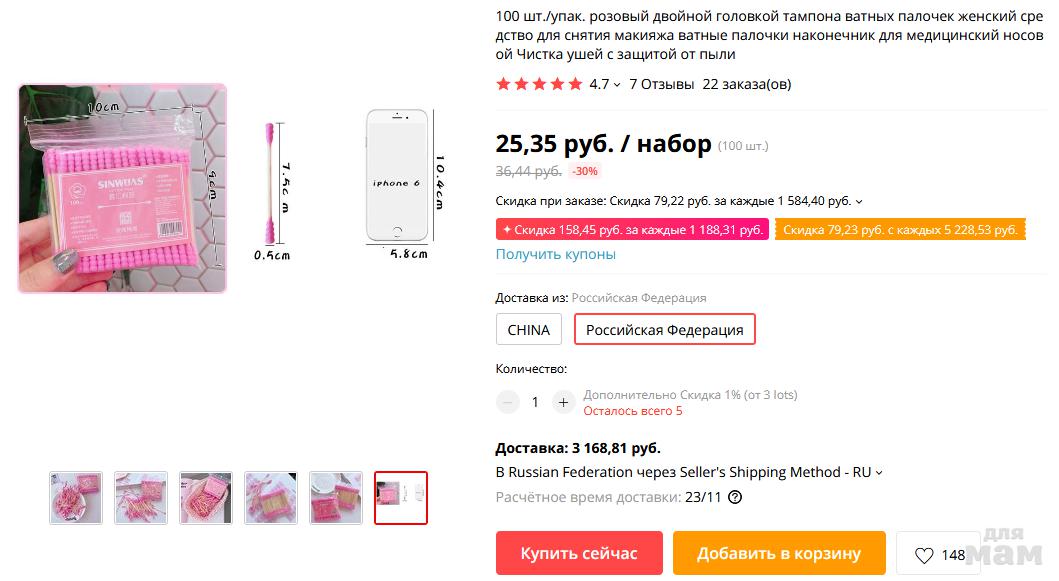Click the quantity input field

535,402
